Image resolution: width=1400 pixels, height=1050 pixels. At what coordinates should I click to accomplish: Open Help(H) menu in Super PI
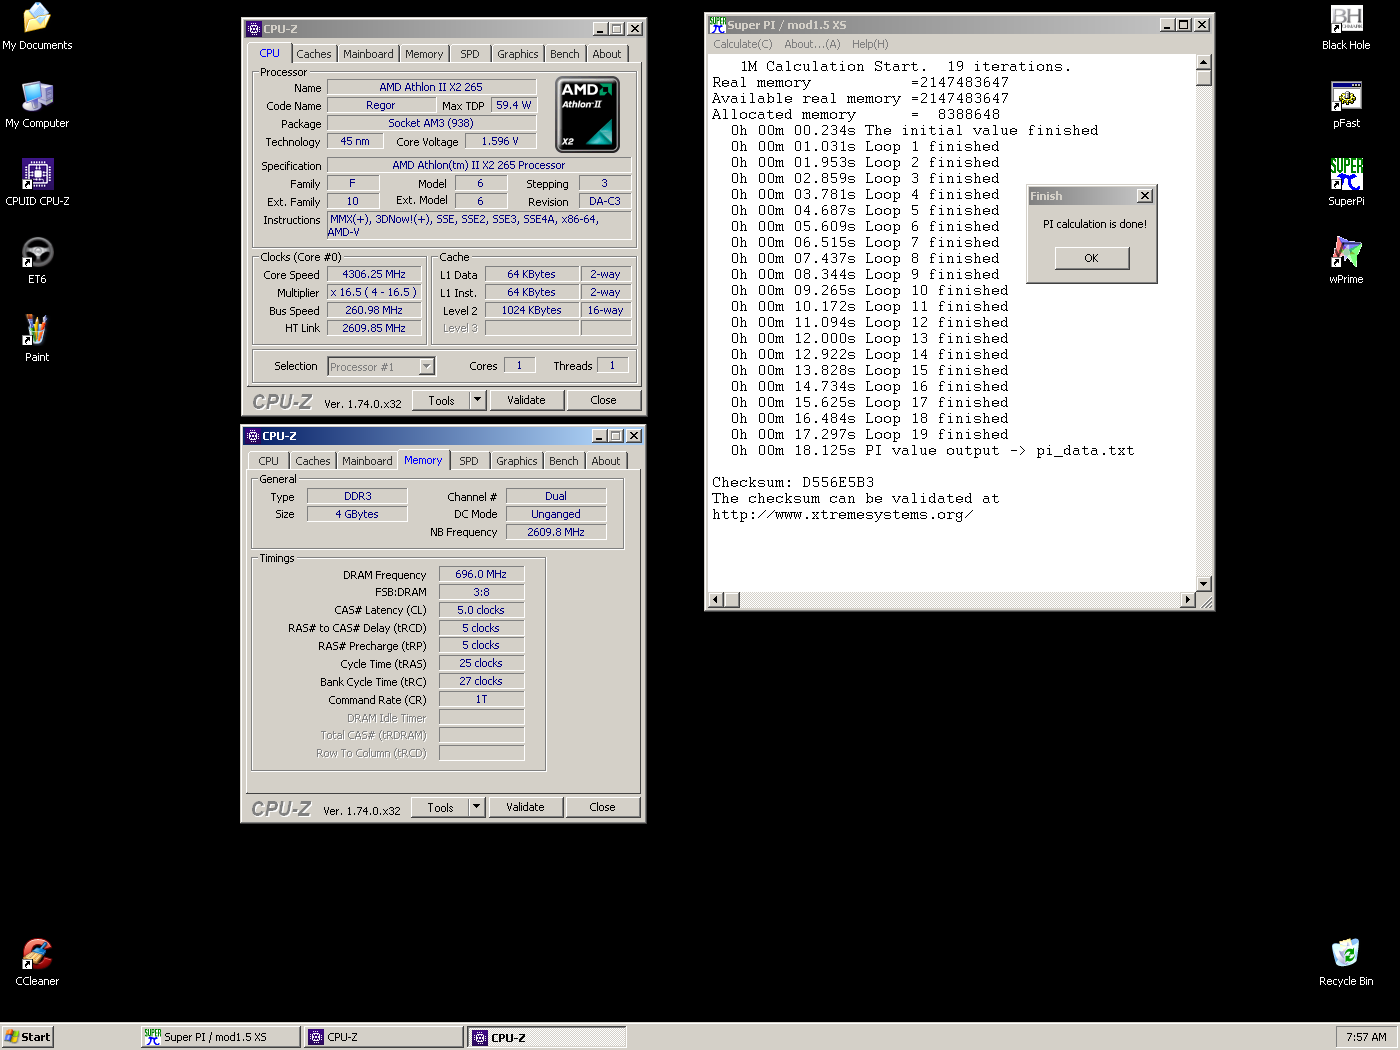[x=870, y=44]
